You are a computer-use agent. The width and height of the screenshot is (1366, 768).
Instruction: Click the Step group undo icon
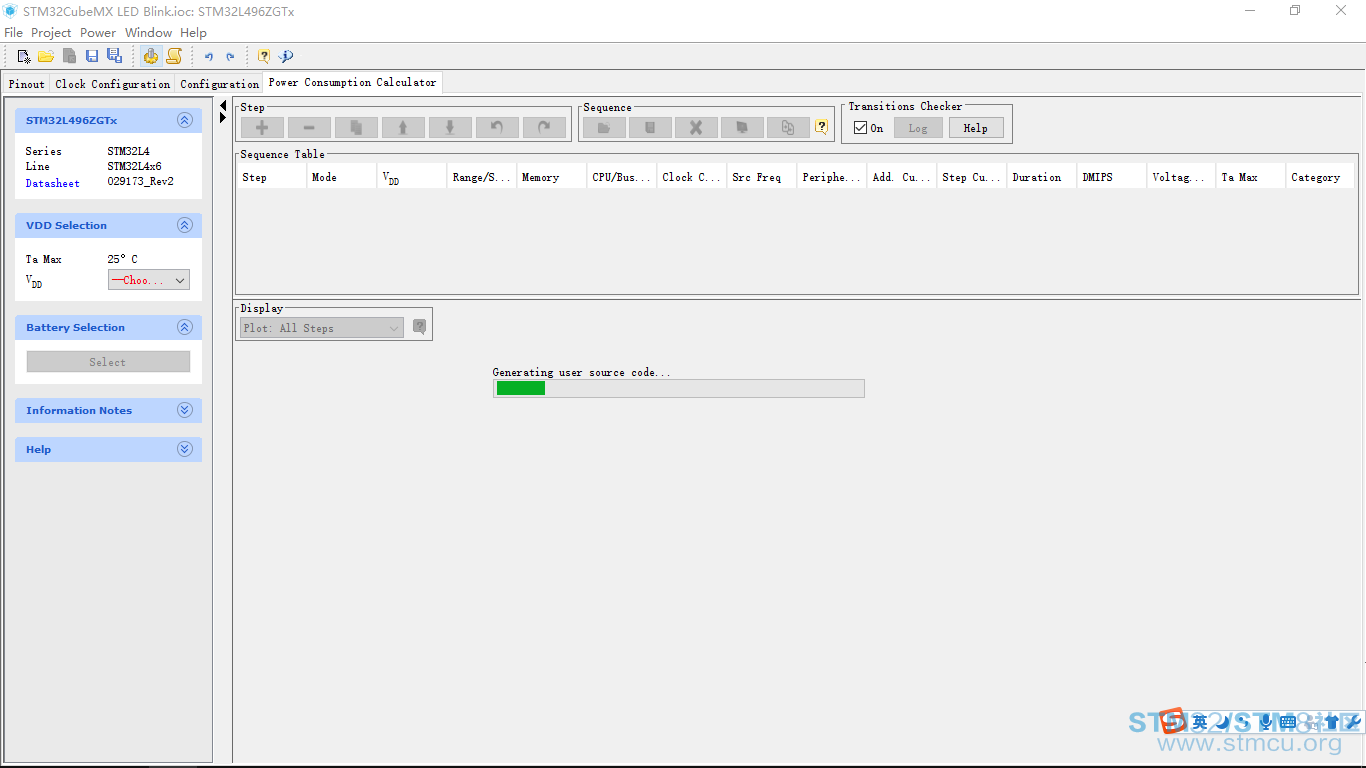click(x=497, y=128)
